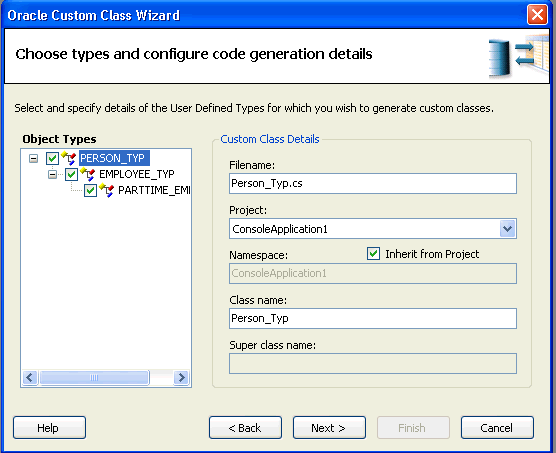Toggle the Inherit from Project checkbox
Screen dimensions: 556x453
coord(373,254)
